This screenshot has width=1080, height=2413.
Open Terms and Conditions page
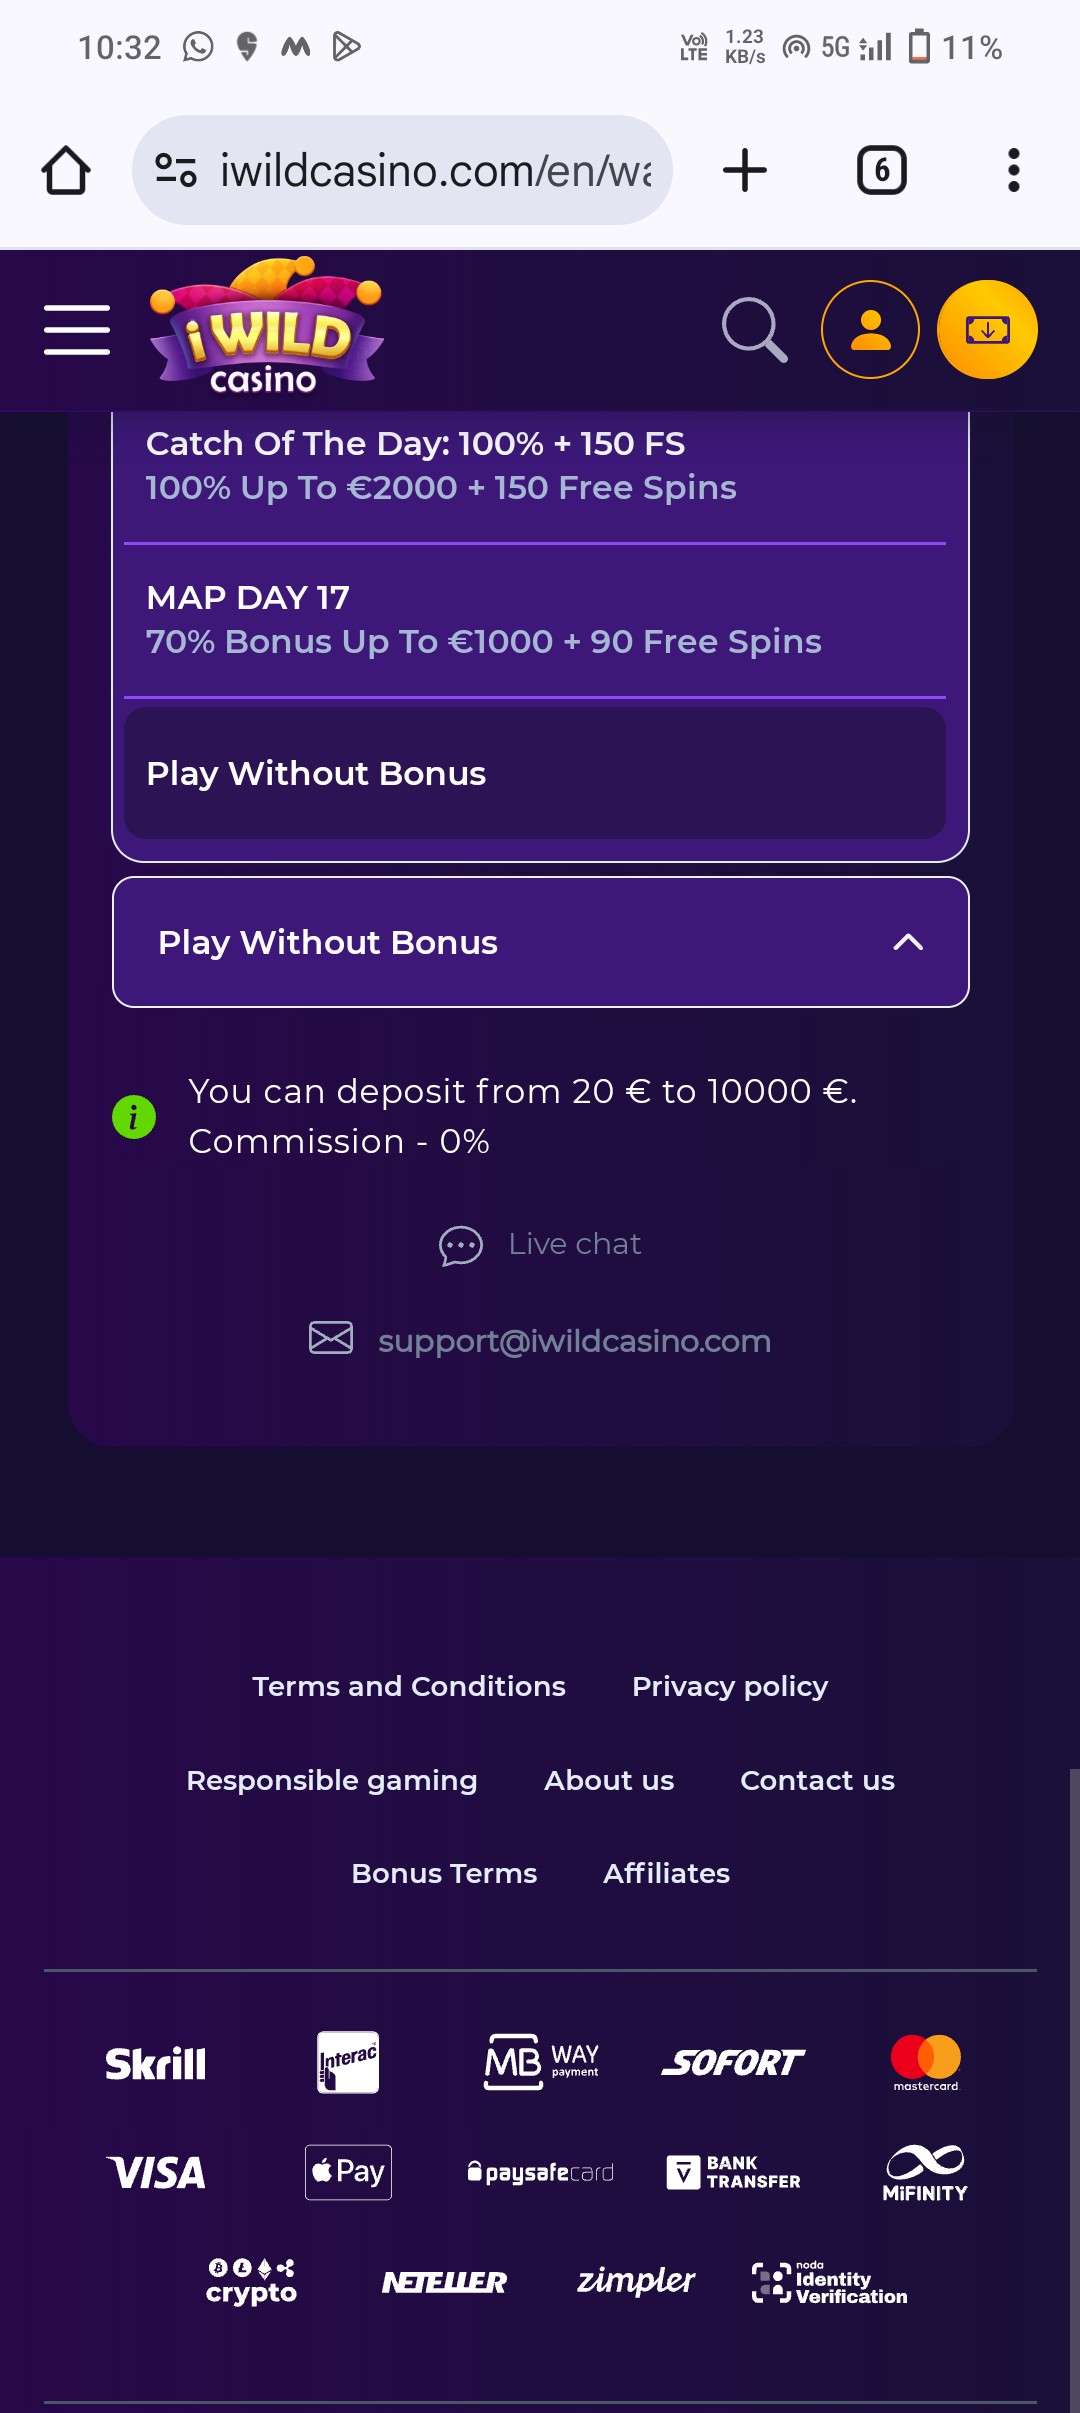coord(409,1686)
